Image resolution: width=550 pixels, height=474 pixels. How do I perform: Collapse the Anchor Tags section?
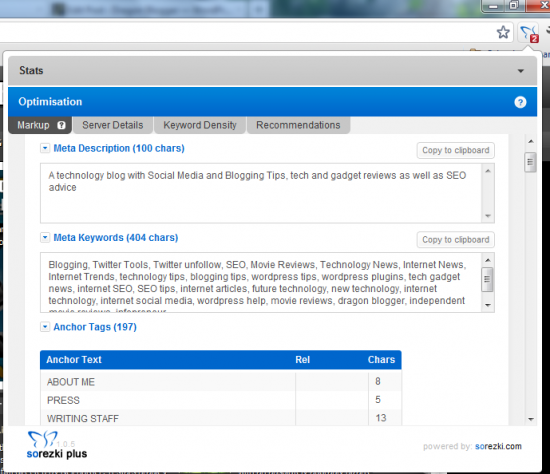pos(45,327)
